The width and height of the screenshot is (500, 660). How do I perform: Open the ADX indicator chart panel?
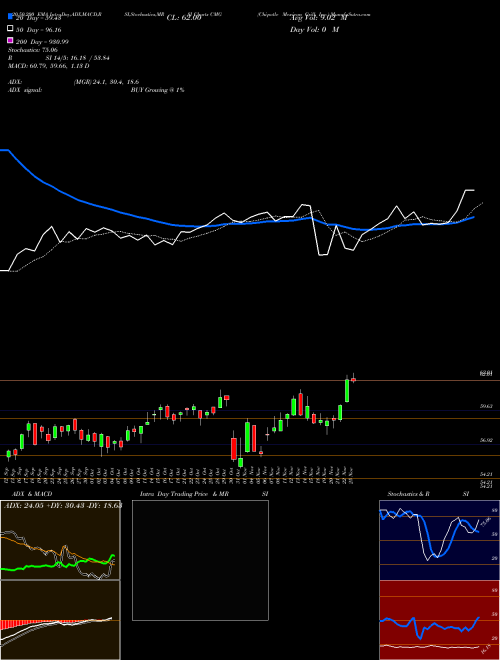[x=60, y=540]
